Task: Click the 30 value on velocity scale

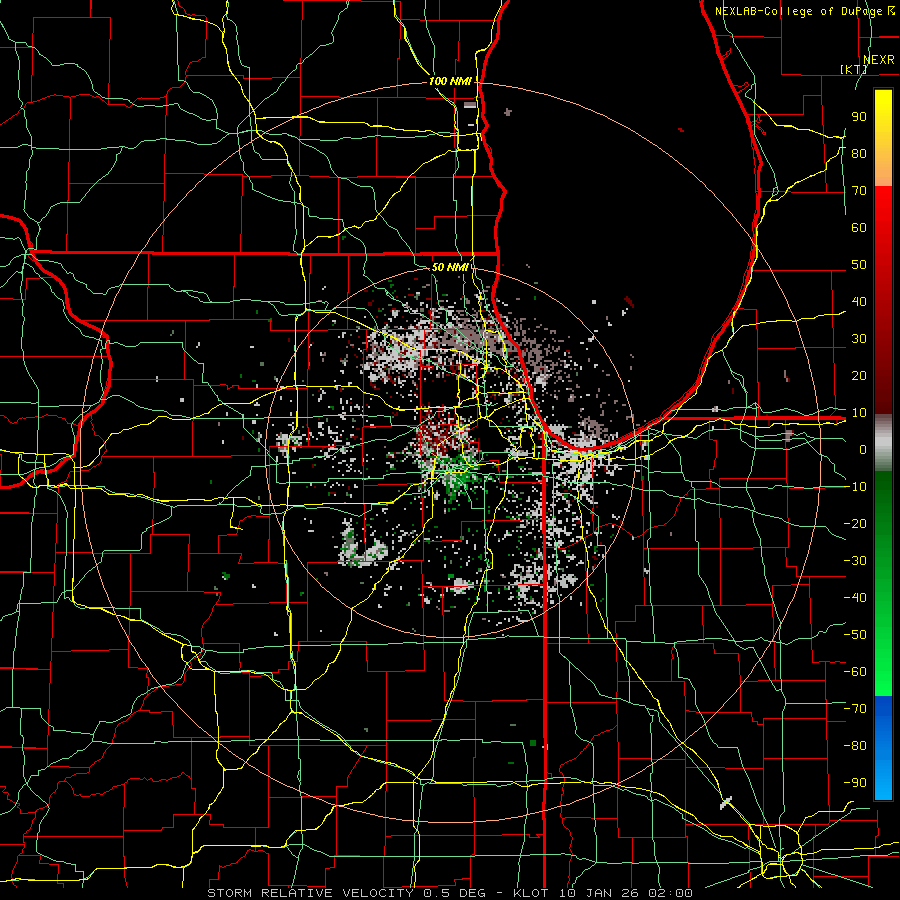Action: coord(859,339)
